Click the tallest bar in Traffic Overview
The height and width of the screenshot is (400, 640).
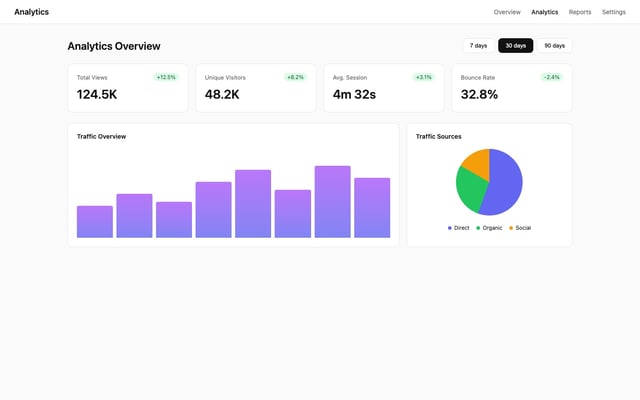click(332, 202)
